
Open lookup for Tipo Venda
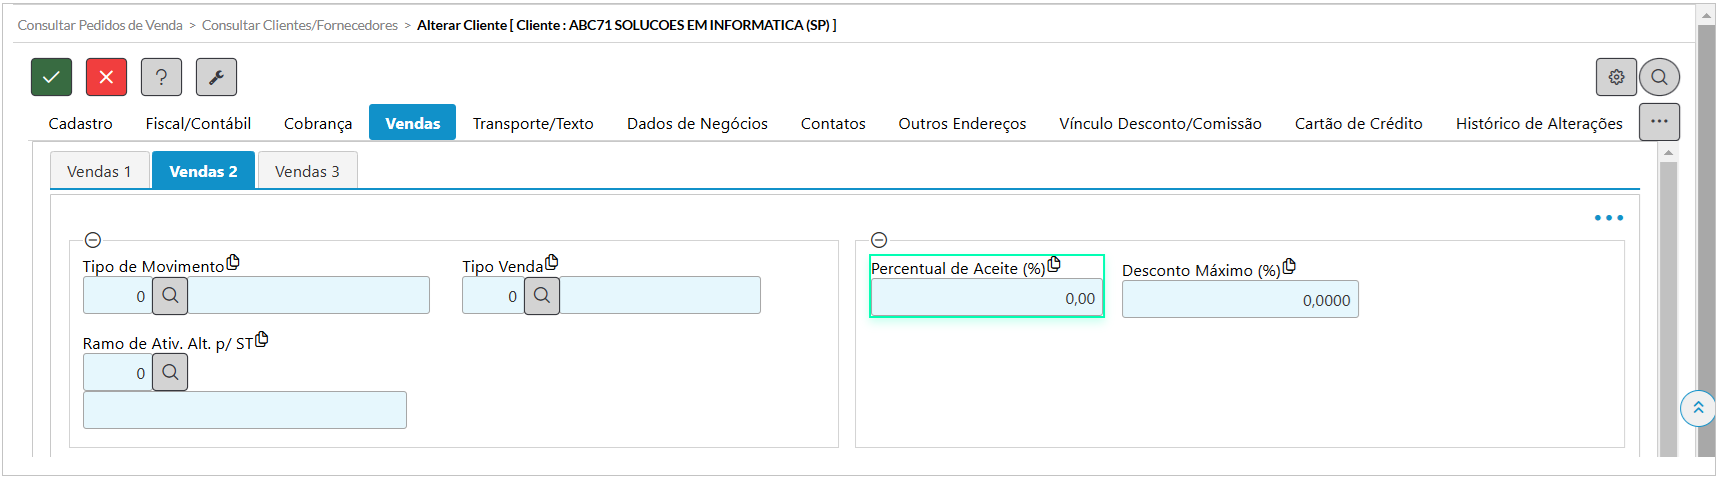(x=542, y=296)
